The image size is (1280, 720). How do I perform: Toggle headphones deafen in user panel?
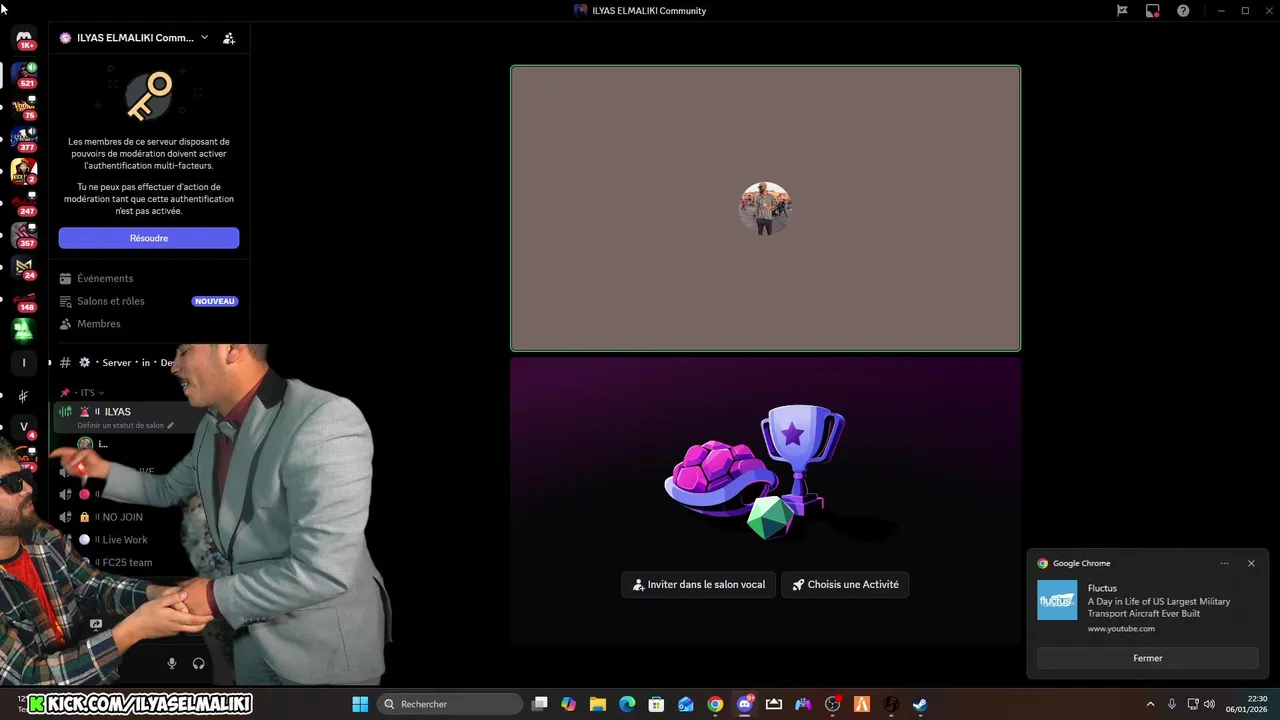tap(198, 663)
